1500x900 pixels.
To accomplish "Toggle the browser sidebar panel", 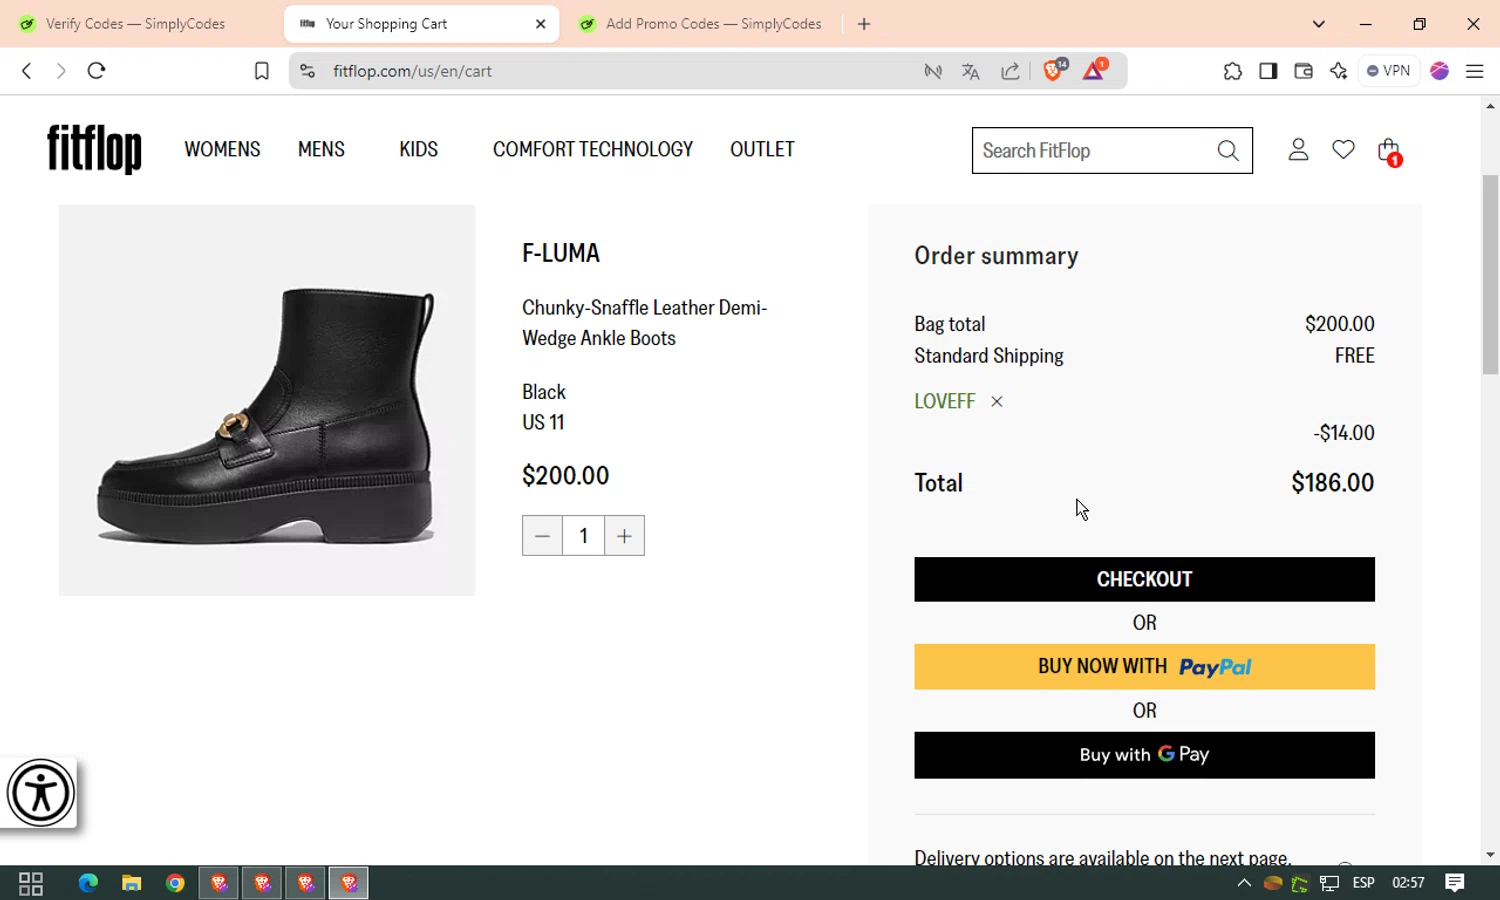I will (x=1268, y=71).
